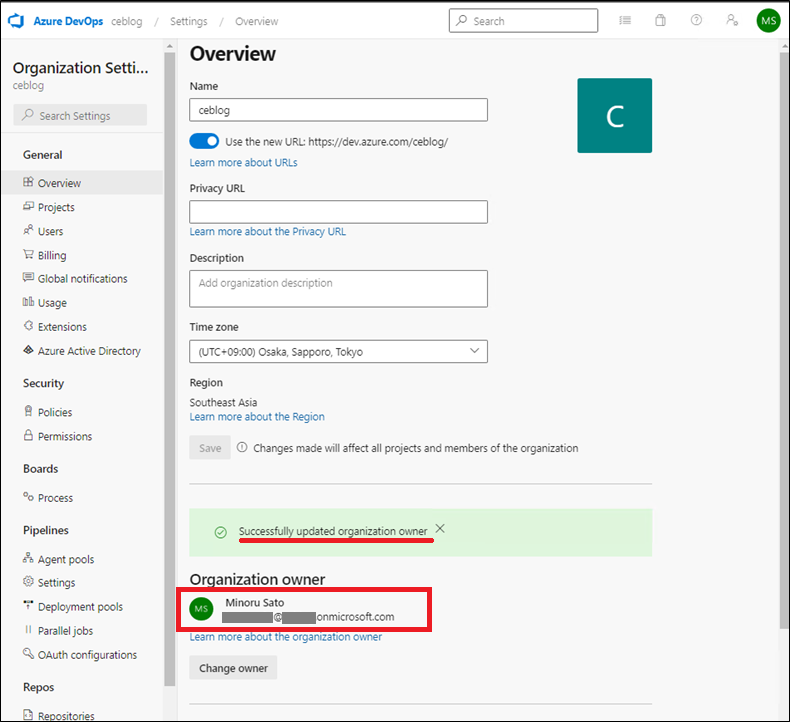Click the Extensions icon
The image size is (790, 722).
(28, 325)
